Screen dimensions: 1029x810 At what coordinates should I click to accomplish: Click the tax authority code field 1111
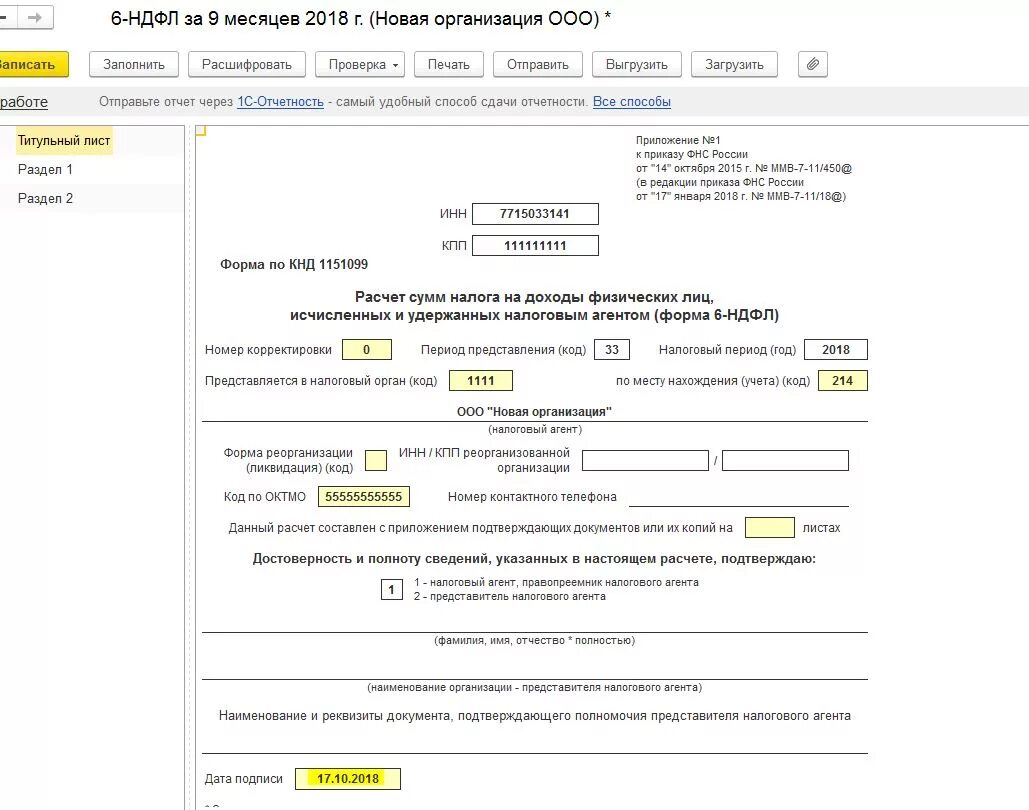pos(481,381)
